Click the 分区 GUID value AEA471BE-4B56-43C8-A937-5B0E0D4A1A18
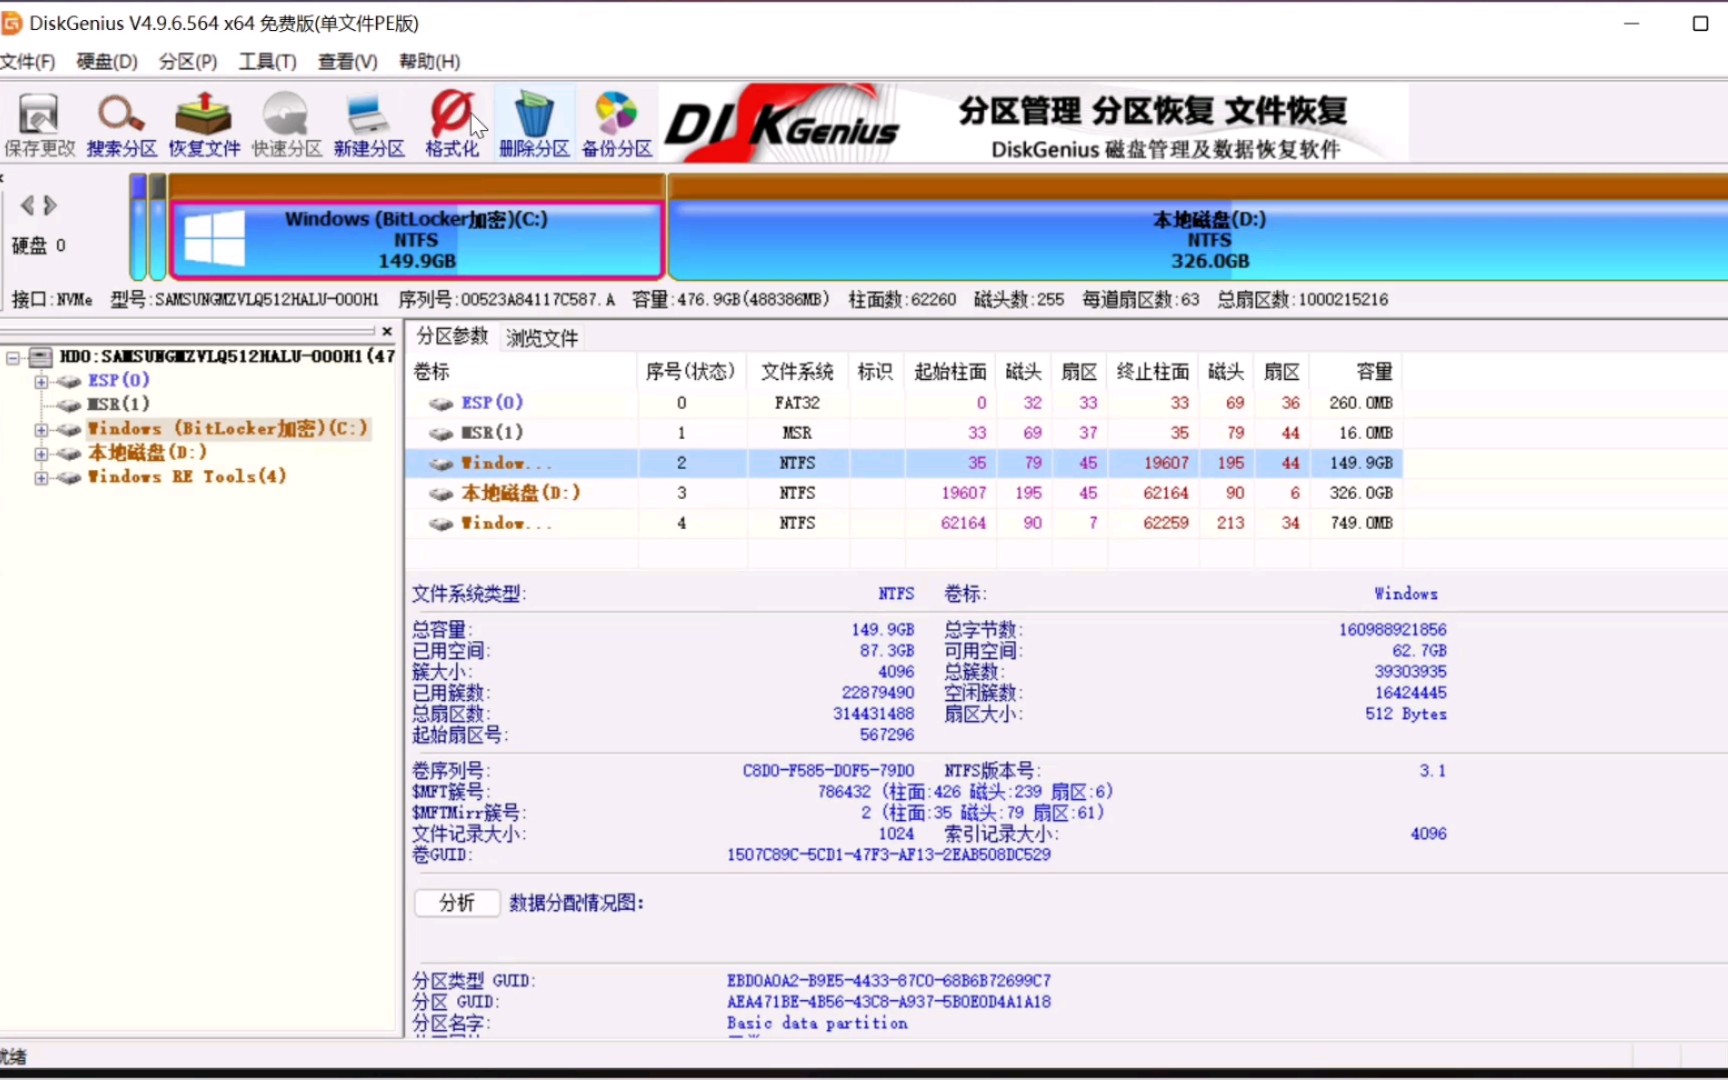The image size is (1728, 1080). pos(889,1002)
